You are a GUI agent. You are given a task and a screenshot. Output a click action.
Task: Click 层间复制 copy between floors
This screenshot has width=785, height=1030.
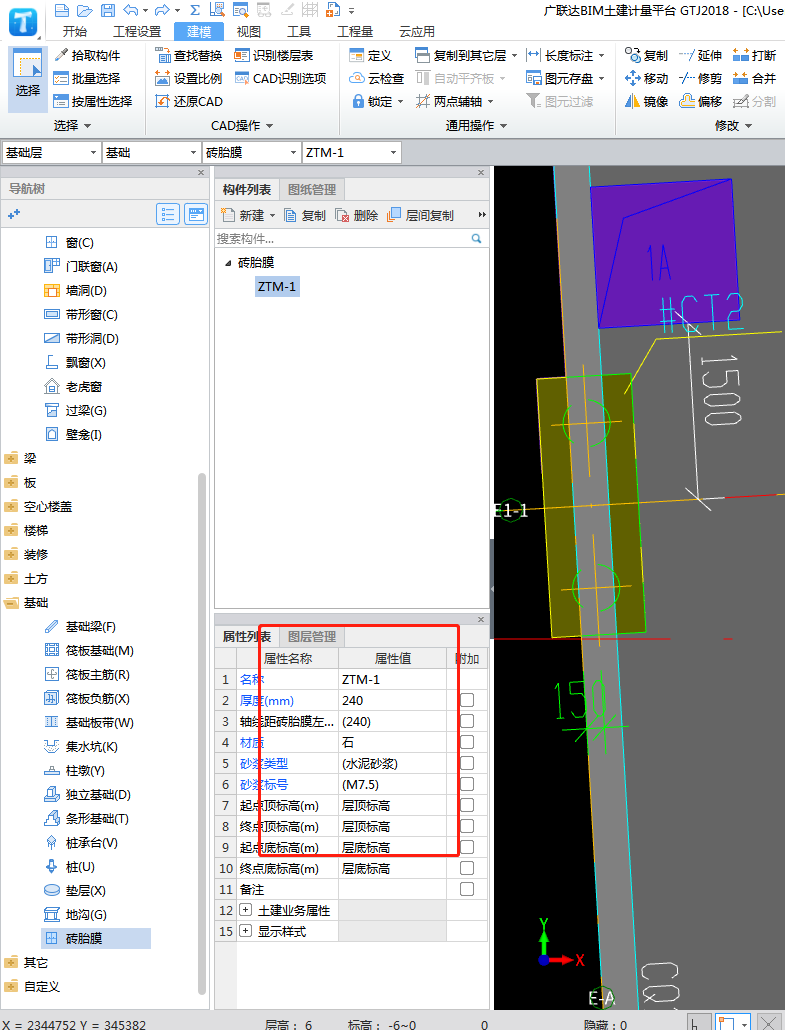tap(420, 215)
